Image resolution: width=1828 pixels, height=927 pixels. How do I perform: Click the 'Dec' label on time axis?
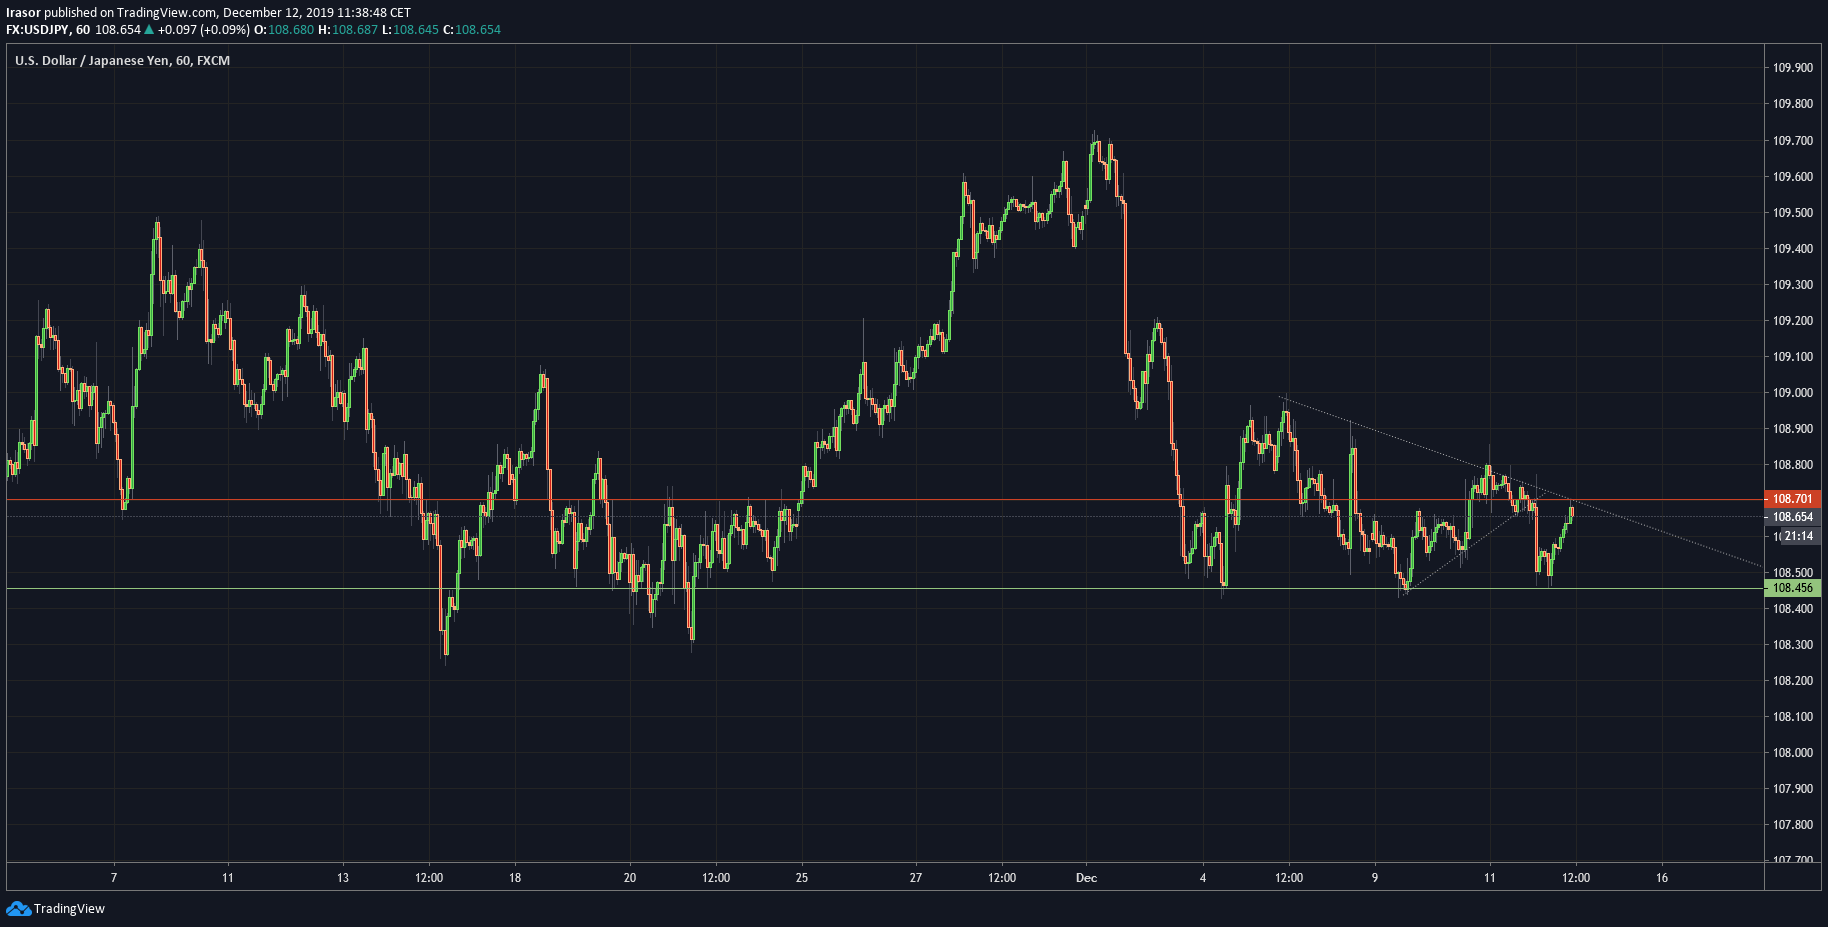tap(1086, 878)
